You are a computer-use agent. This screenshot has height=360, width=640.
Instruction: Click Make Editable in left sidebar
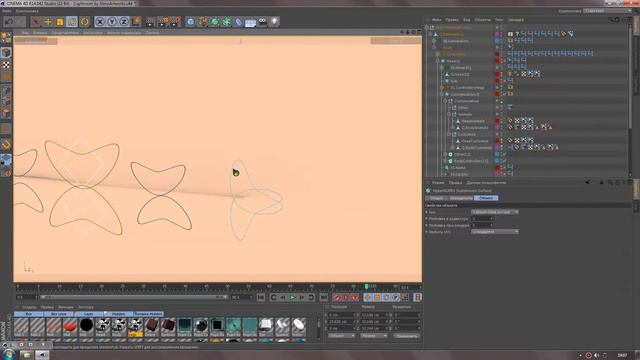click(x=6, y=38)
